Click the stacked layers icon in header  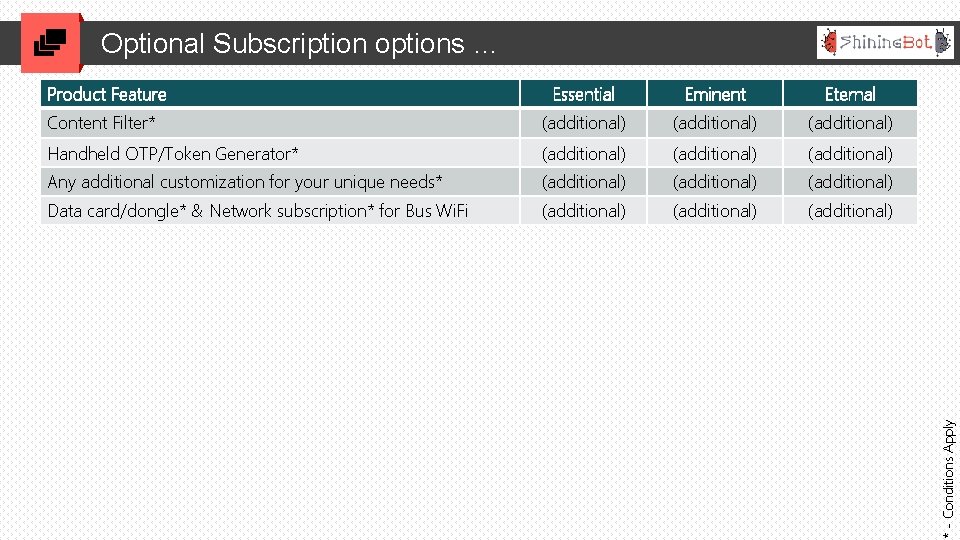tap(51, 43)
